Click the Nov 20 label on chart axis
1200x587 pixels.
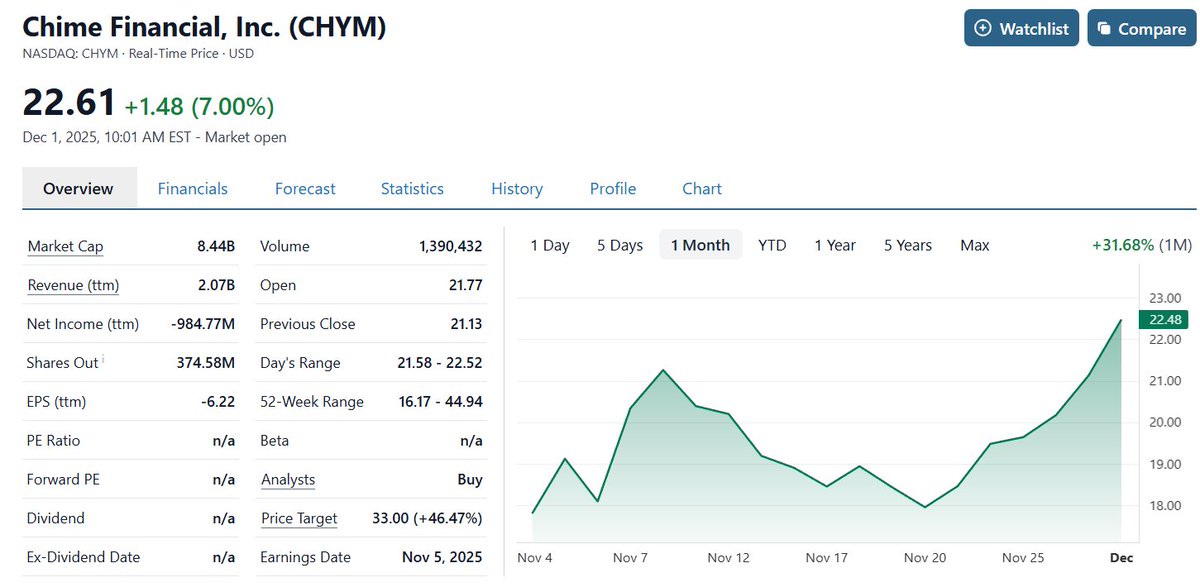[924, 557]
